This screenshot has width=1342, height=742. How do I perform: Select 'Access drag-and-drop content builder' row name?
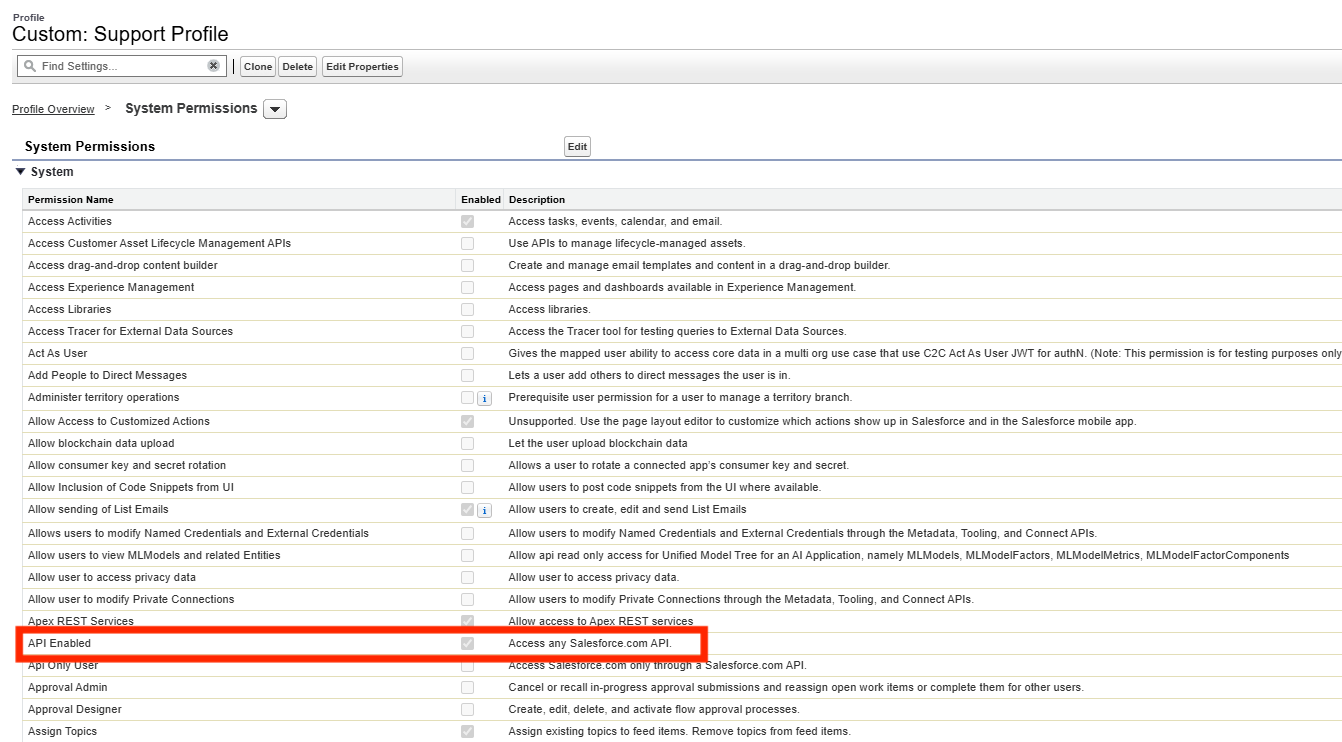(123, 265)
